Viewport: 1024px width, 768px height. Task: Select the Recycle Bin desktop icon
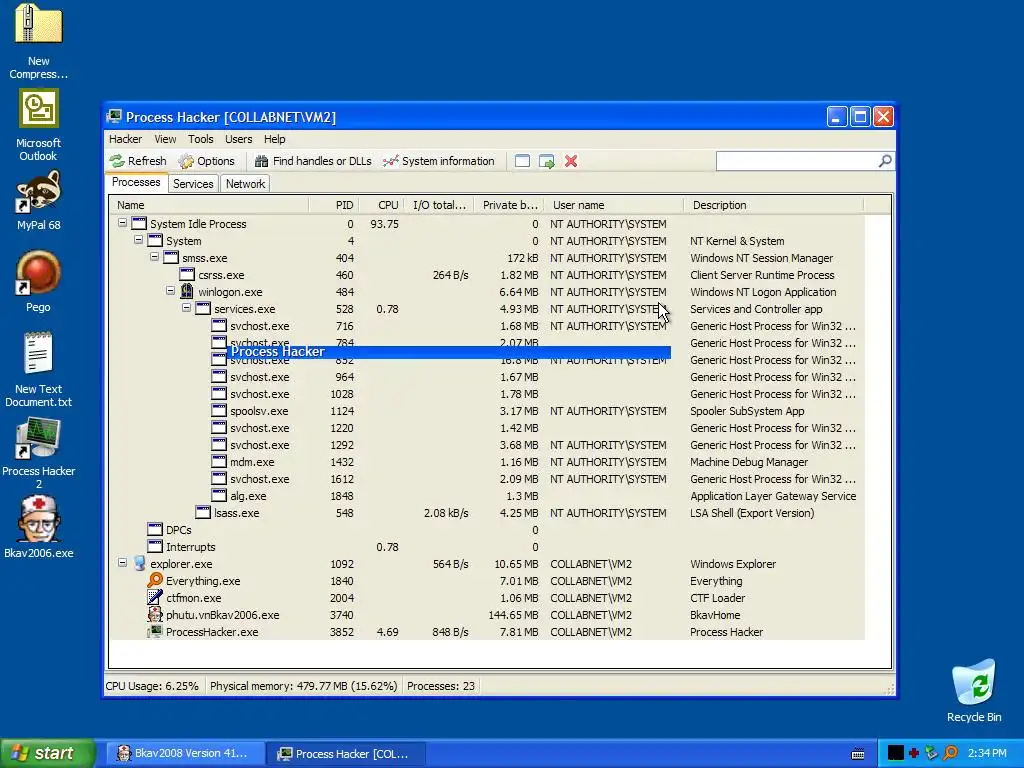tap(974, 691)
